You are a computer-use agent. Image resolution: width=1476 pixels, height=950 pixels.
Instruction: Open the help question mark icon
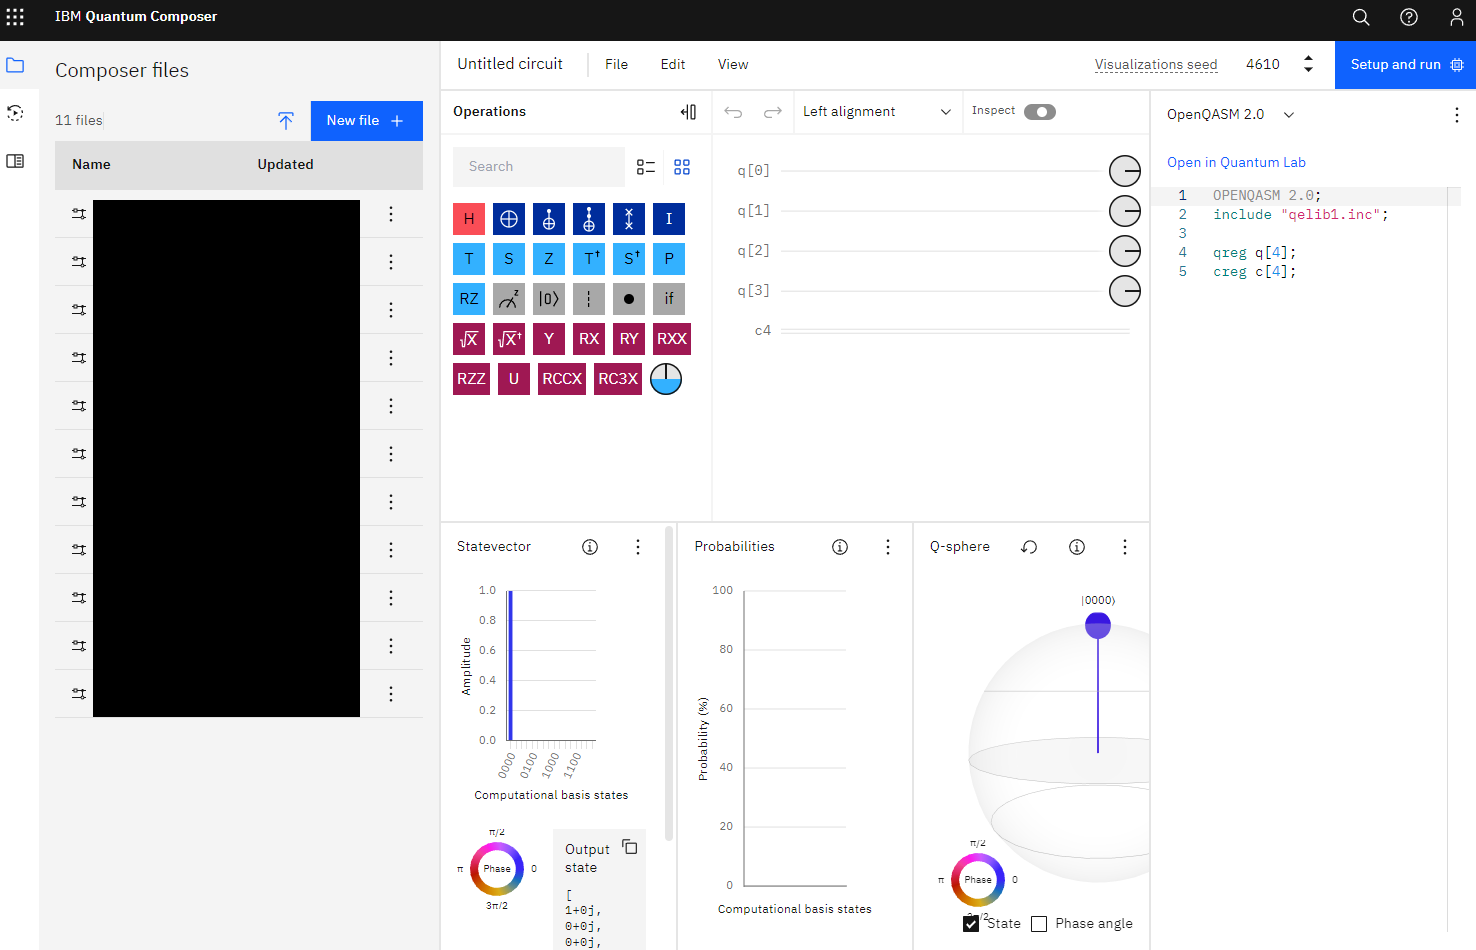[1409, 17]
